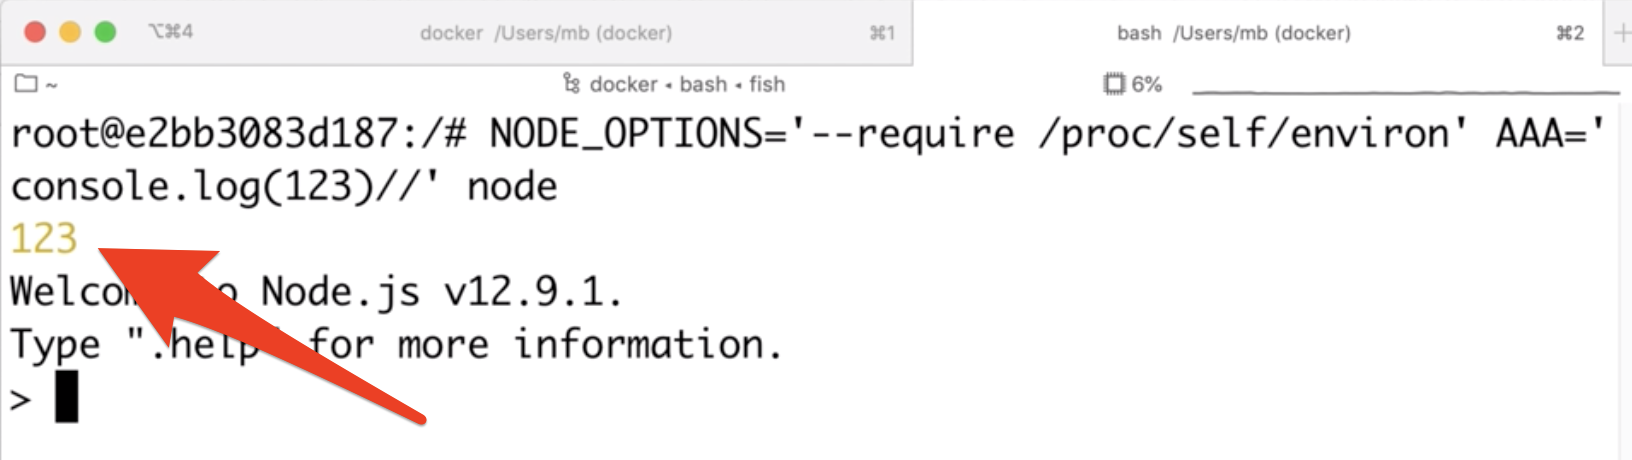Viewport: 1632px width, 460px height.
Task: Click the ⌘2 shortcut label on tab
Action: [1570, 33]
